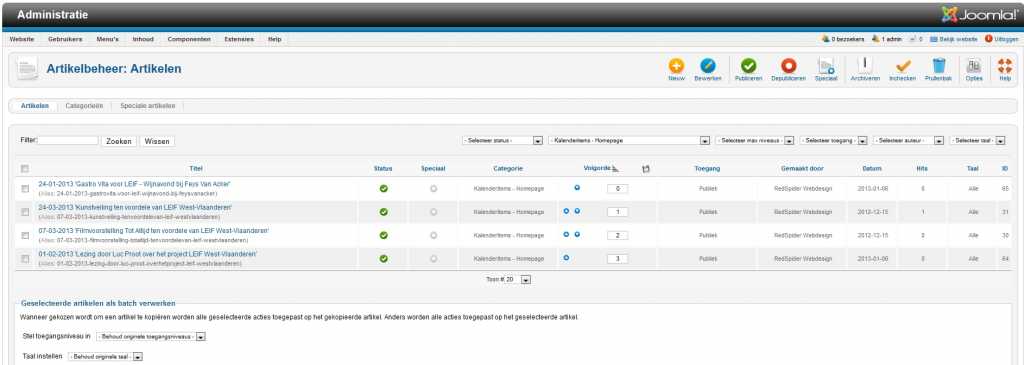Screen dimensions: 1024x365
Task: Open the 'Selecteer auteur' filter dropdown
Action: [x=908, y=141]
